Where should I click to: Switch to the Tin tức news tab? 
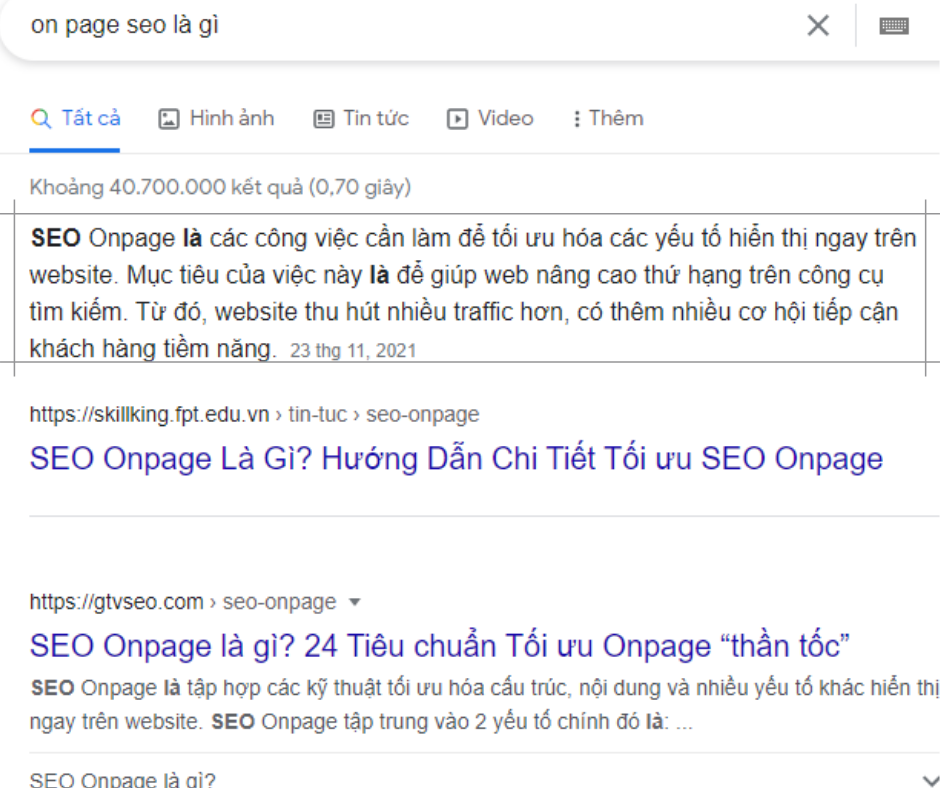[x=376, y=118]
